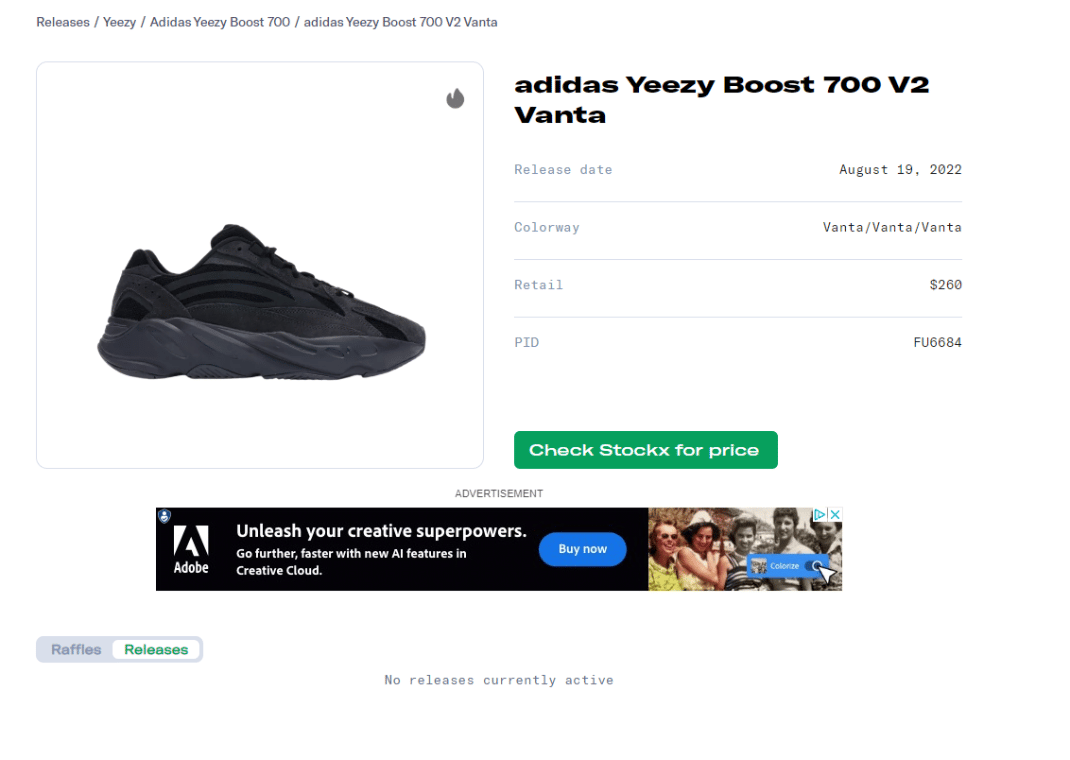Select the Releases tab
Image resolution: width=1070 pixels, height=760 pixels.
tap(156, 650)
